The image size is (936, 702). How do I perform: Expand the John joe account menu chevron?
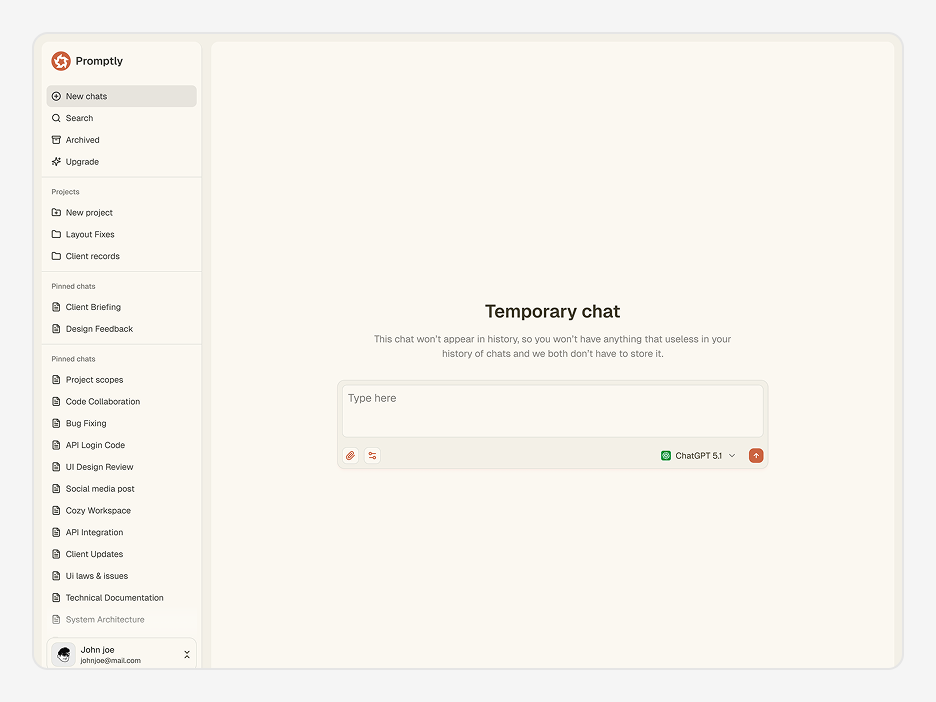point(187,655)
